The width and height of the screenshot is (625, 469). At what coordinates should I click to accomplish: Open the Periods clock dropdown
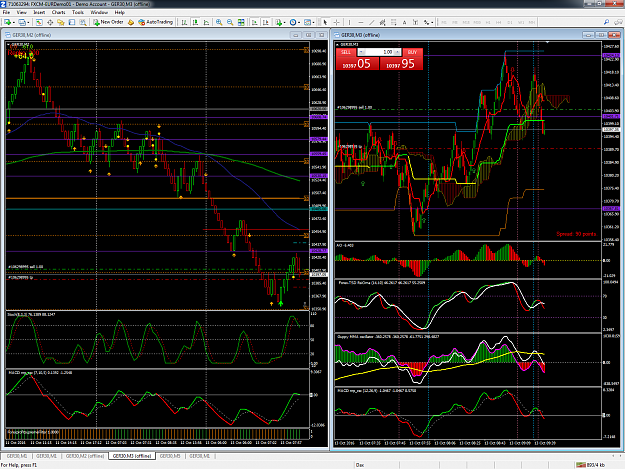point(295,22)
